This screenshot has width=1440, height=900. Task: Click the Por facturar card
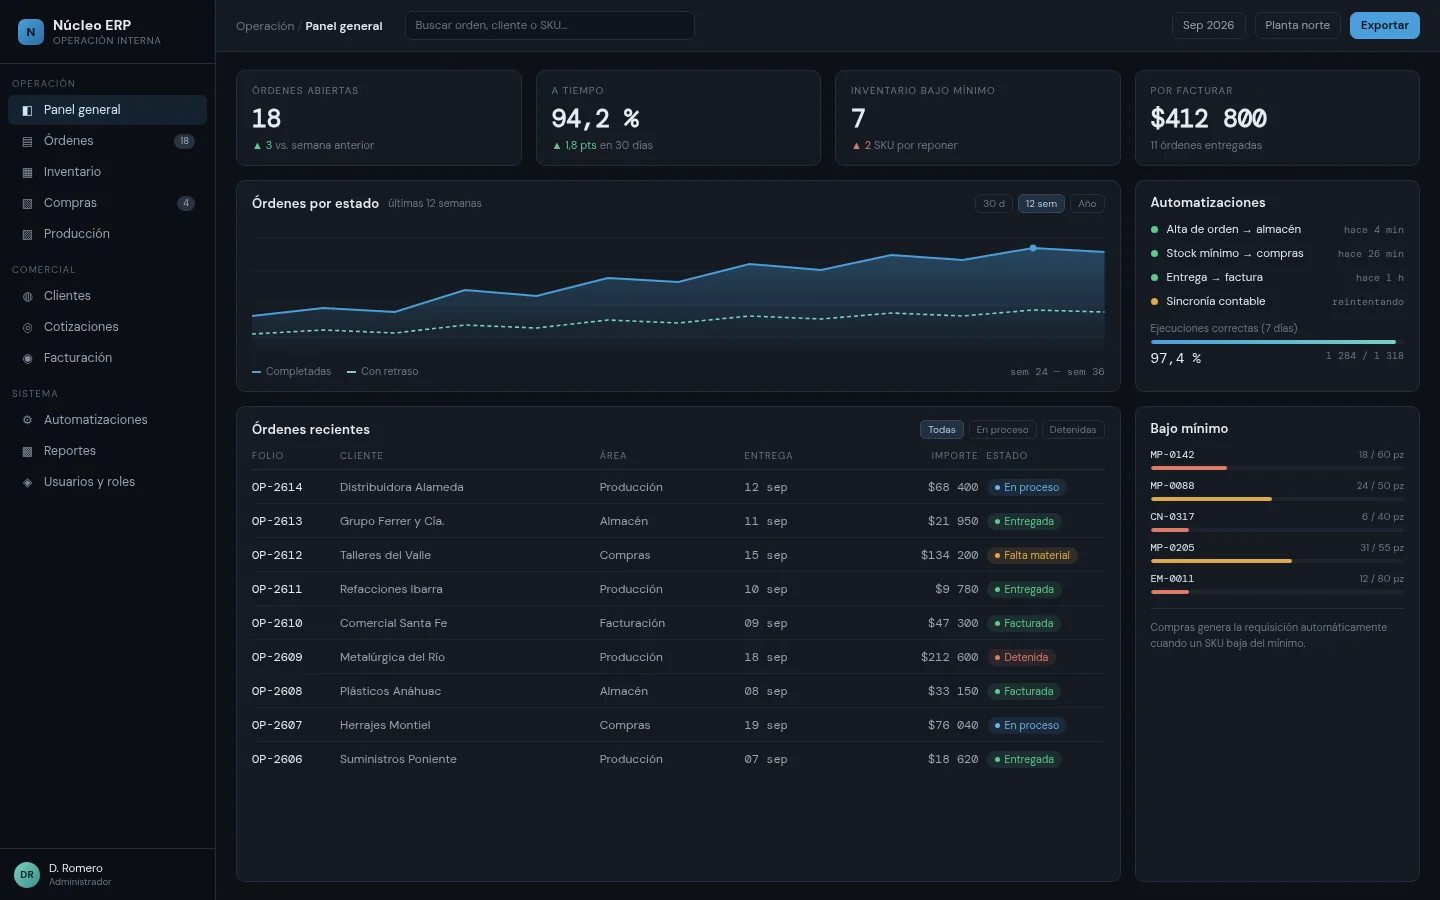coord(1277,118)
